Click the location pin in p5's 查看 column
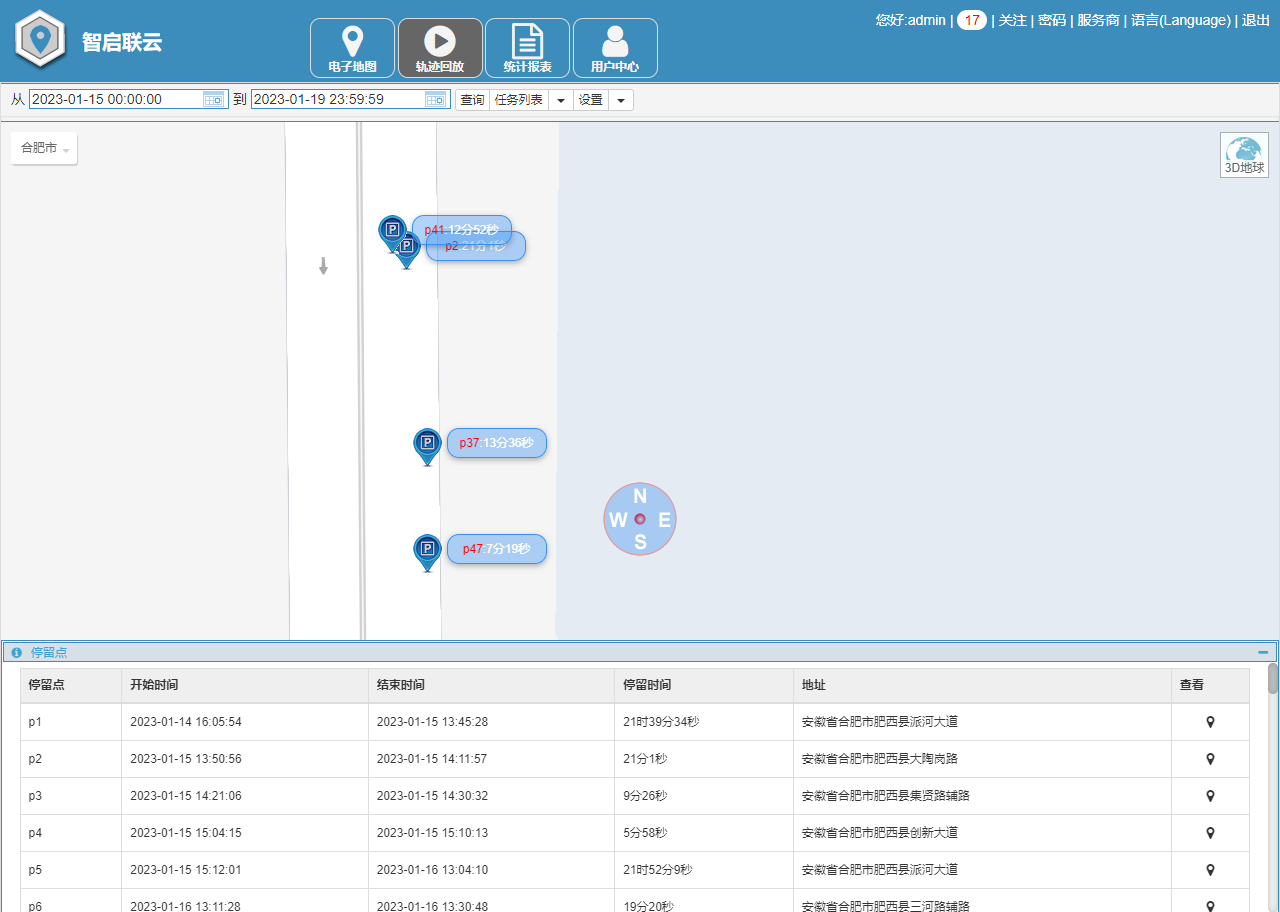Viewport: 1280px width, 912px height. (1210, 869)
